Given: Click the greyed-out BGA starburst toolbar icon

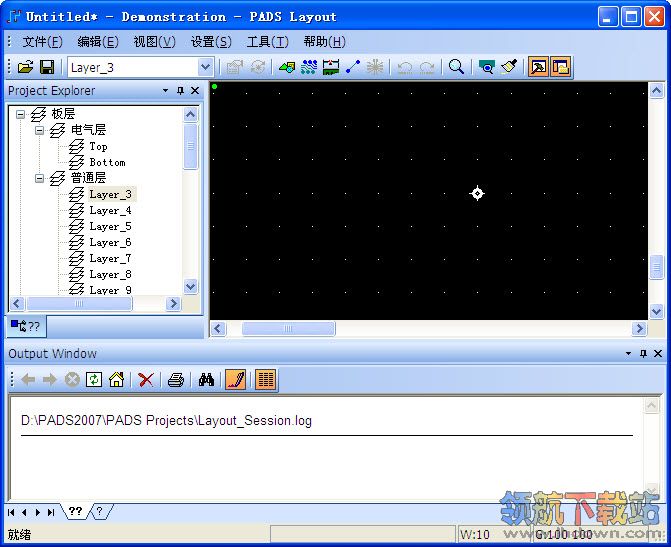Looking at the screenshot, I should (374, 67).
